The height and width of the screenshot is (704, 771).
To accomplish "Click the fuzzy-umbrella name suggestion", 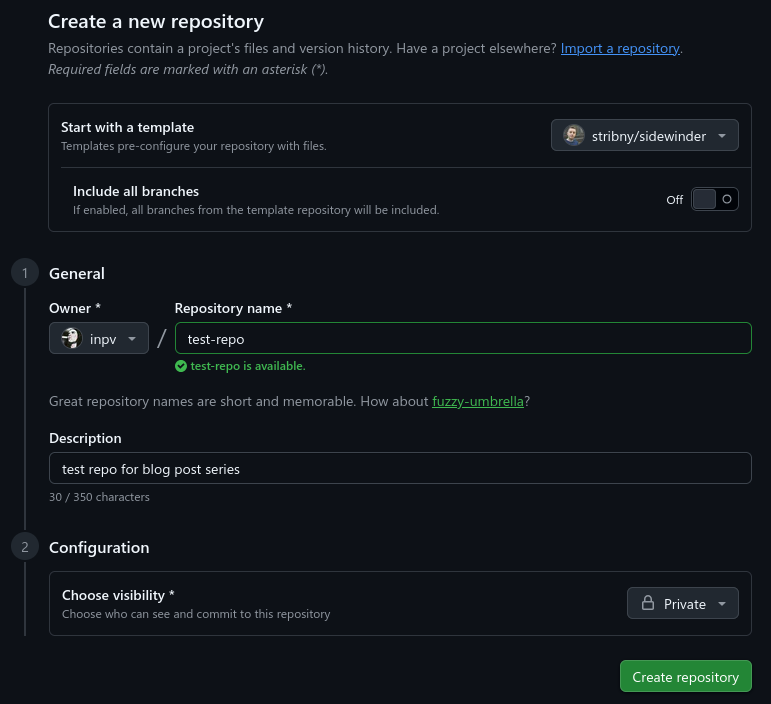I will [x=477, y=401].
